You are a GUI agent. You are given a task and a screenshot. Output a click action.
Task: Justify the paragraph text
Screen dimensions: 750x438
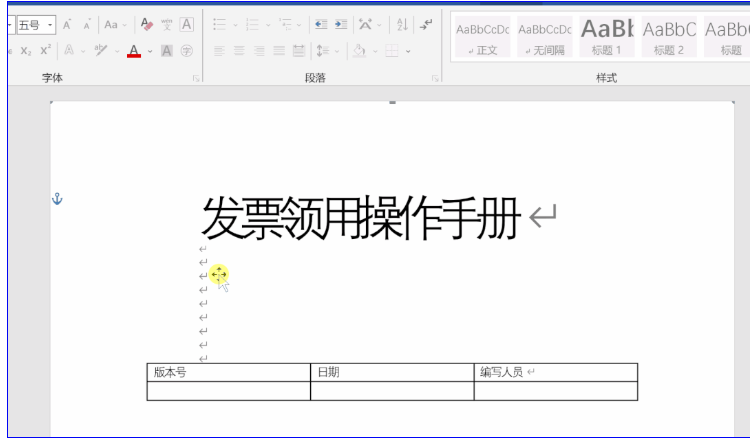pos(279,51)
